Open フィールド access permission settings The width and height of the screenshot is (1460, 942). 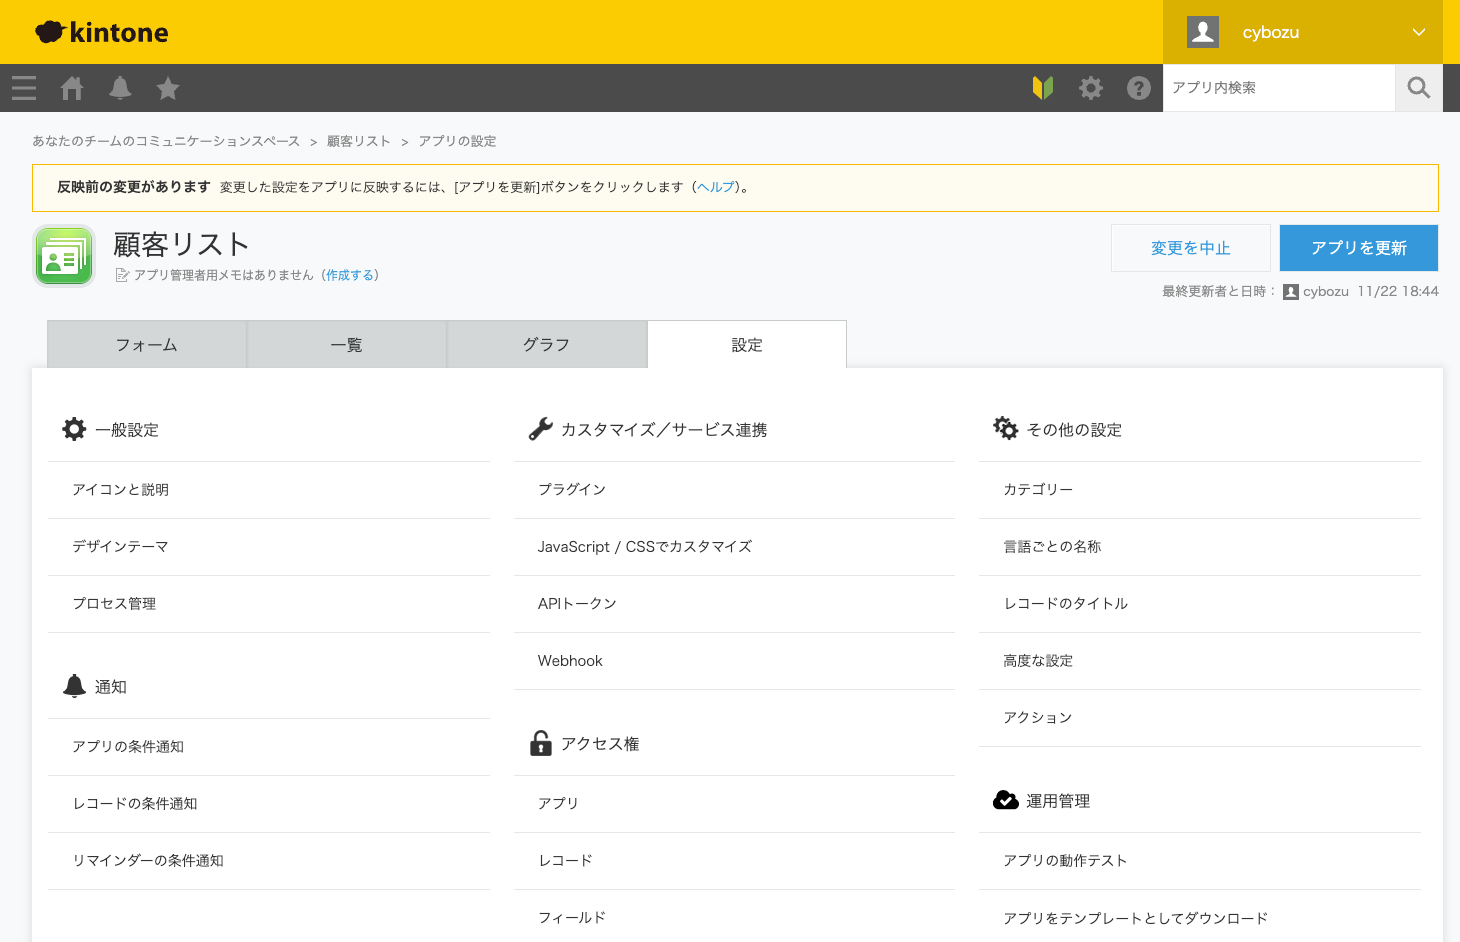[734, 918]
